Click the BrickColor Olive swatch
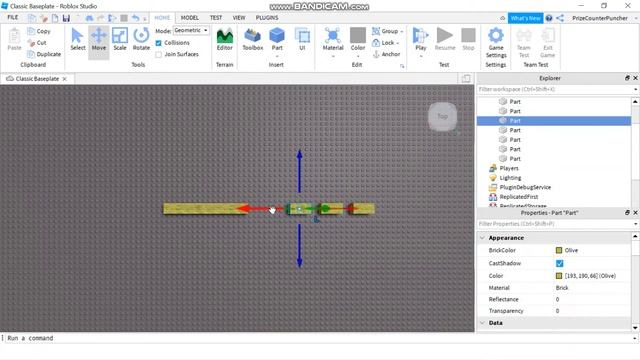Screen dimensions: 640x360 tap(559, 250)
